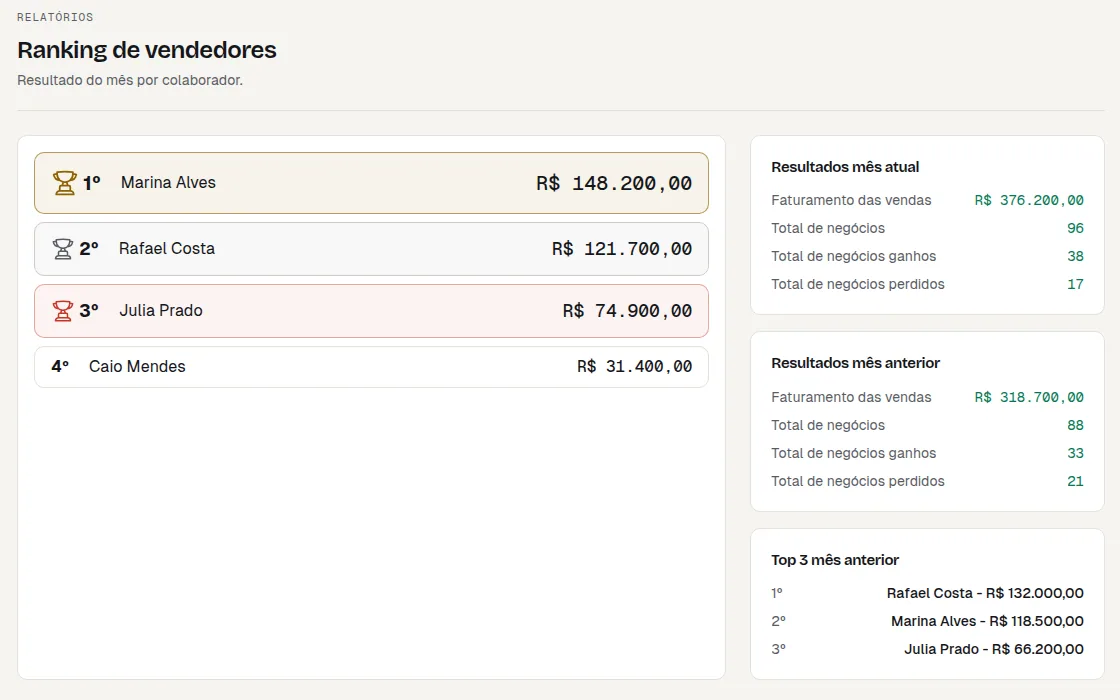The image size is (1120, 700).
Task: Click Total de negócios perdidos label under mês atual
Action: point(857,284)
